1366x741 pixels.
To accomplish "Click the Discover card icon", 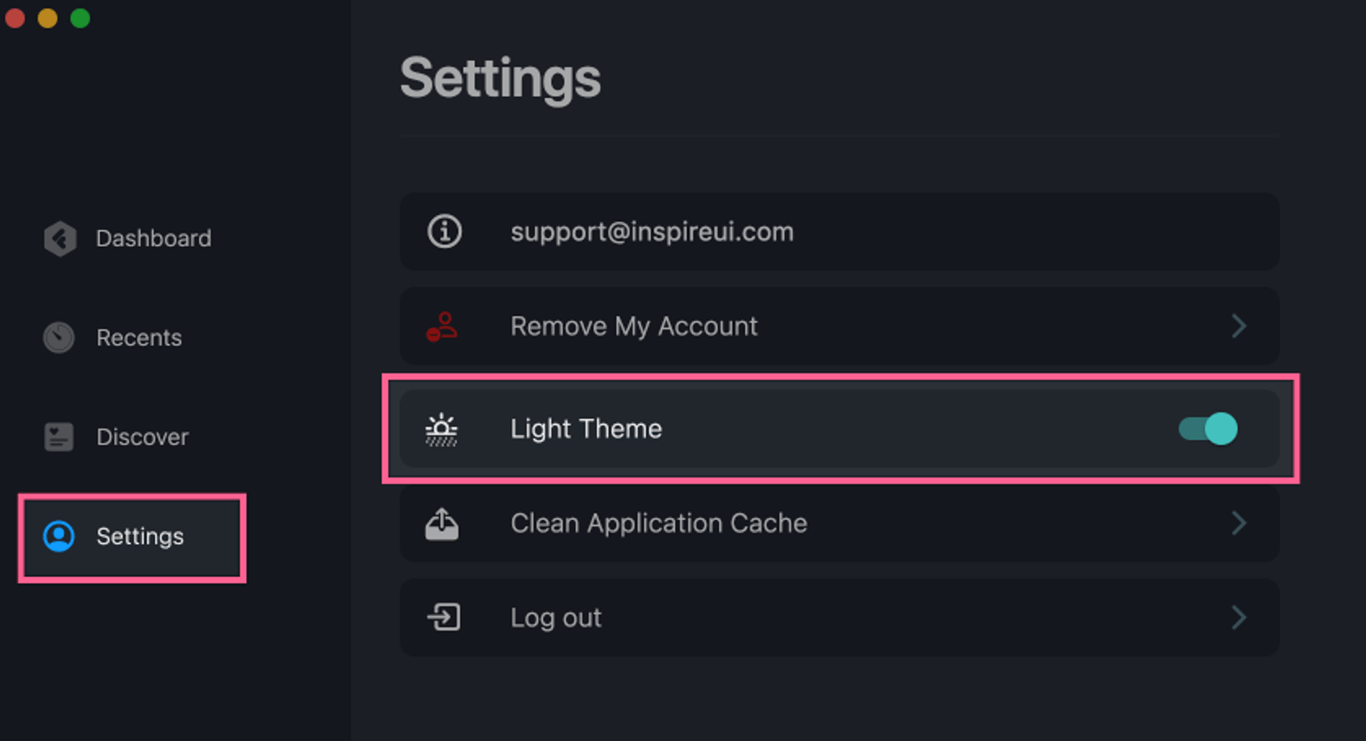I will coord(59,437).
